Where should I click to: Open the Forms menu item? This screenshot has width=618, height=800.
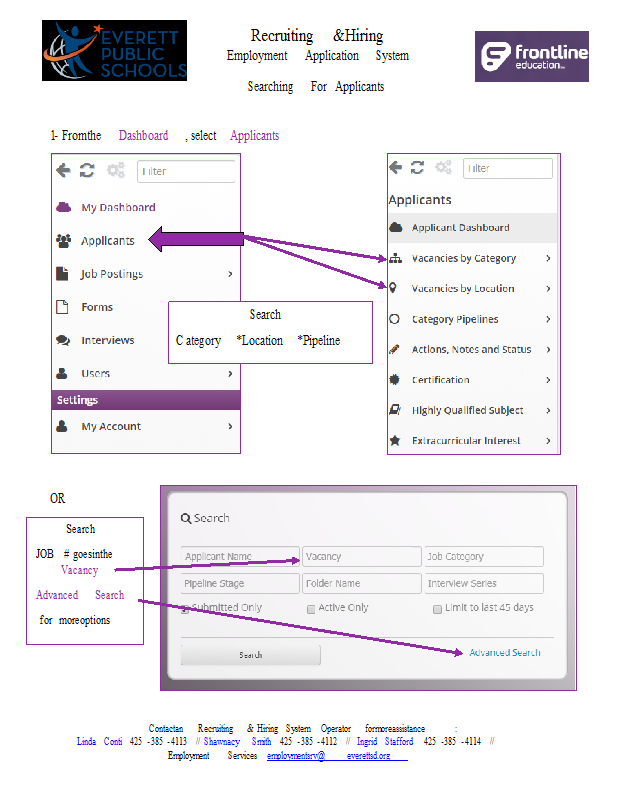pos(97,307)
